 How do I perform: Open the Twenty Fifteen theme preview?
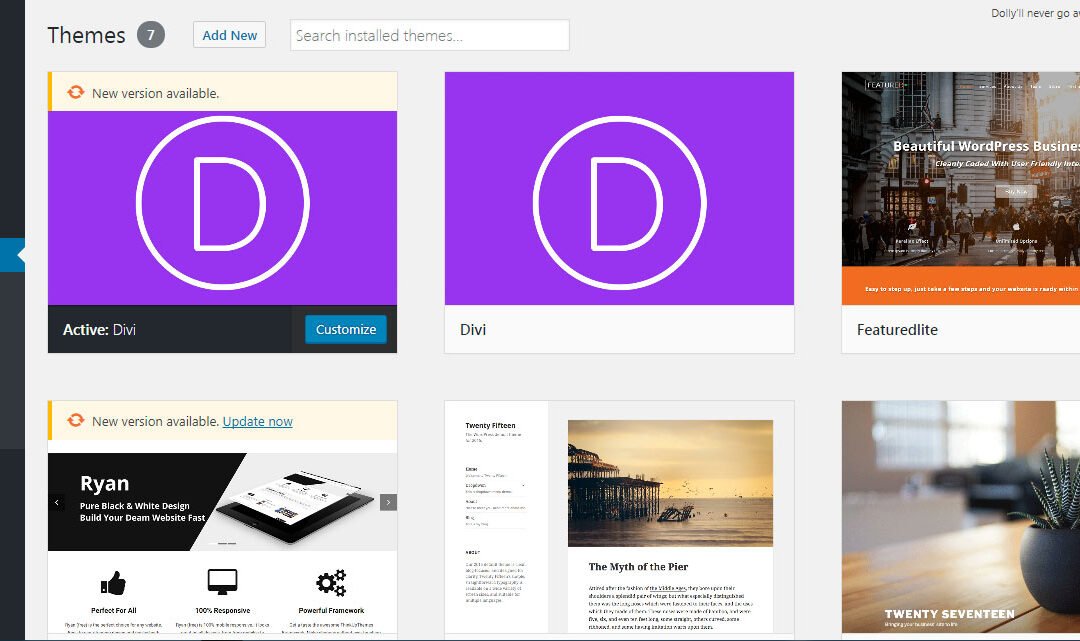pos(619,520)
